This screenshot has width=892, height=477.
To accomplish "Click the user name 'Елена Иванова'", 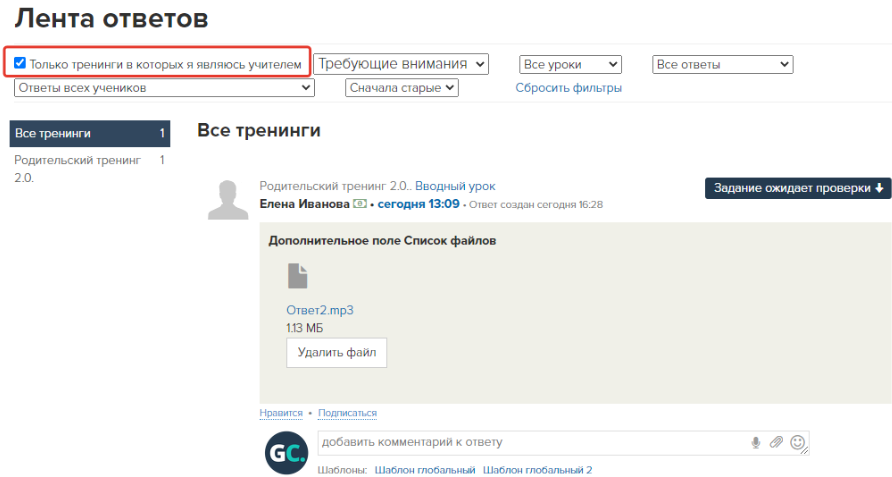I will click(304, 204).
